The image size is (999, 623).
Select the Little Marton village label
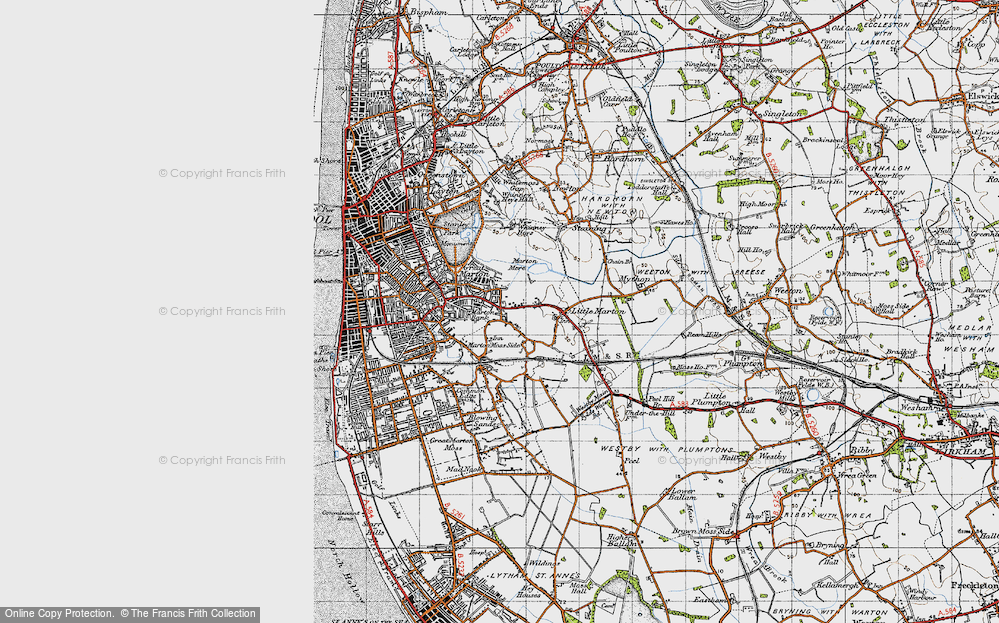(597, 312)
